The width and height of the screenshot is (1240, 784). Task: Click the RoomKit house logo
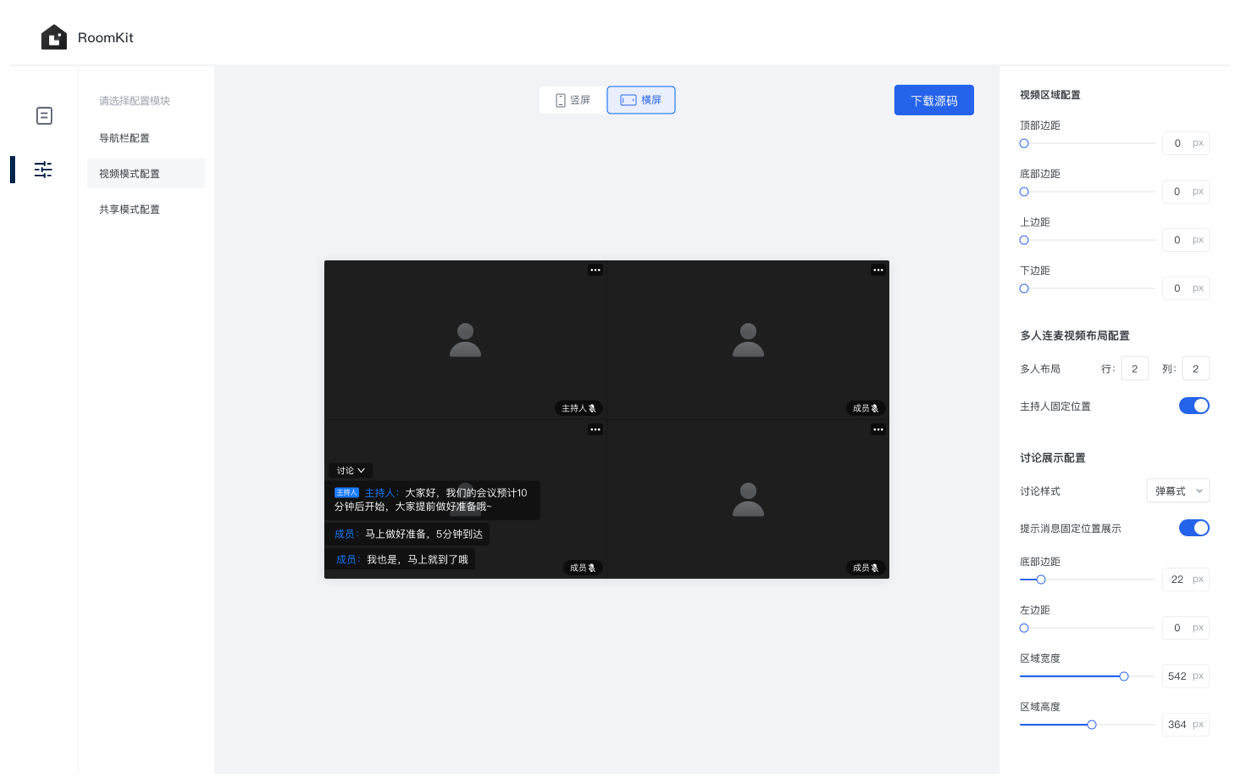point(54,37)
